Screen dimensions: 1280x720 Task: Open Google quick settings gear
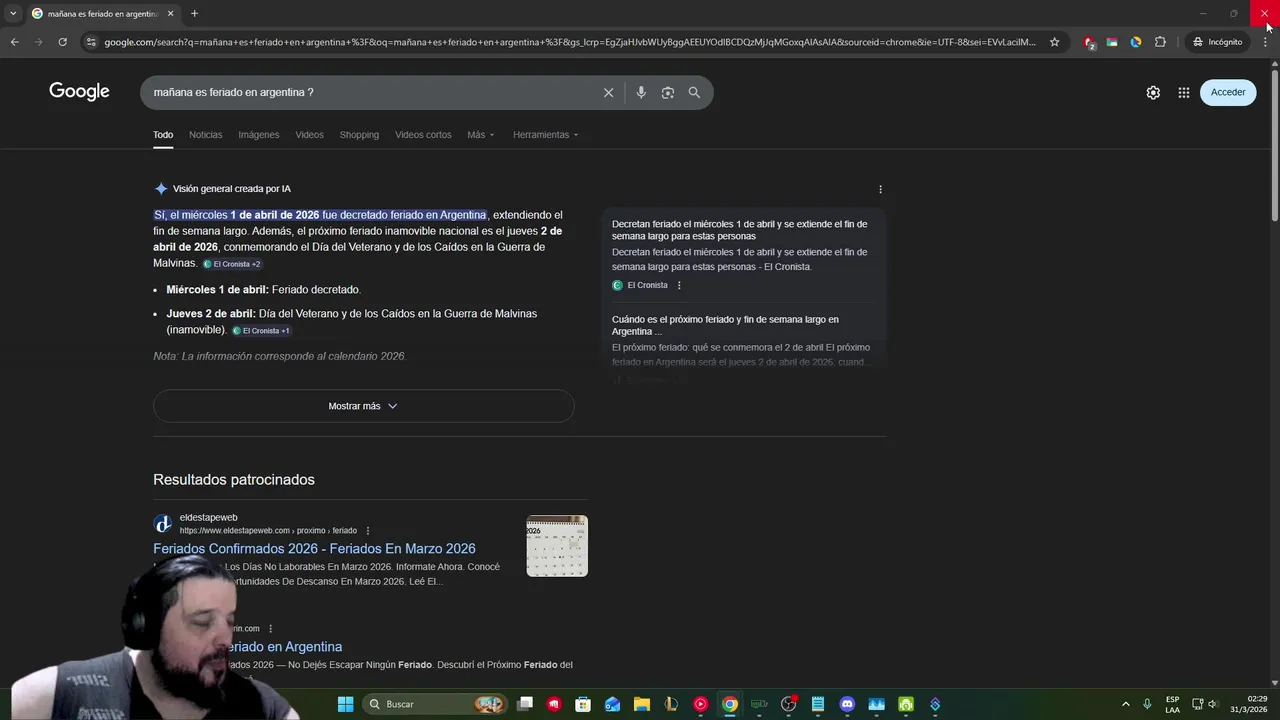point(1153,92)
